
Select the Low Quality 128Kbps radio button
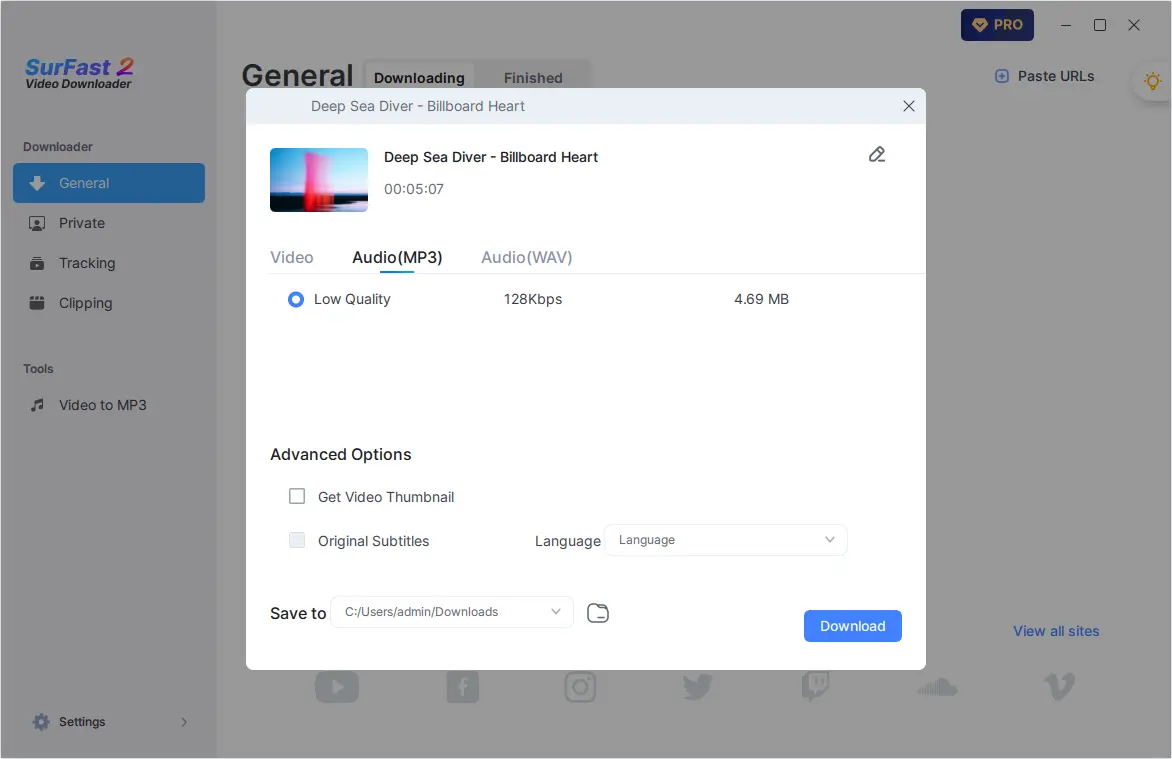(x=296, y=299)
